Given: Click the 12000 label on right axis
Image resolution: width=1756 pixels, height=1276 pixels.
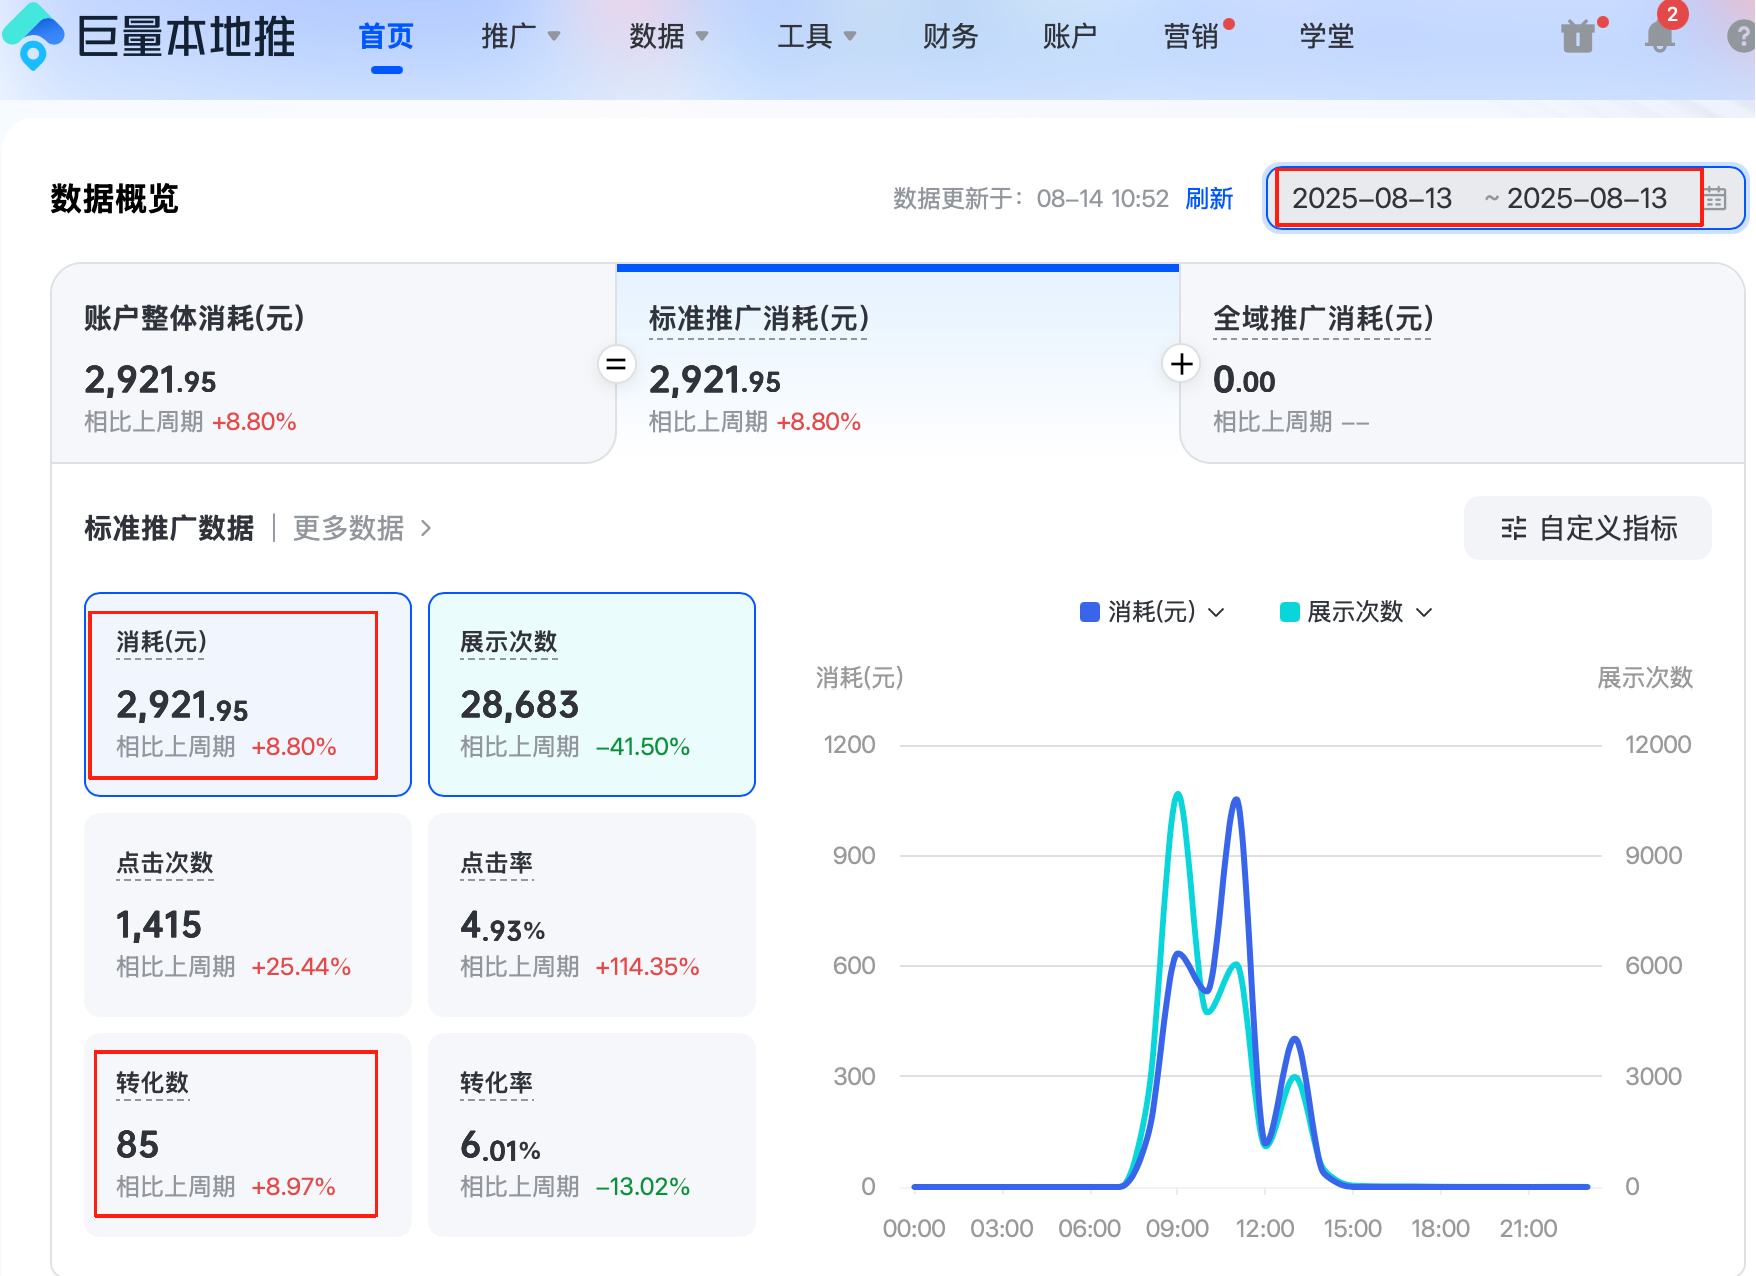Looking at the screenshot, I should click(x=1658, y=745).
